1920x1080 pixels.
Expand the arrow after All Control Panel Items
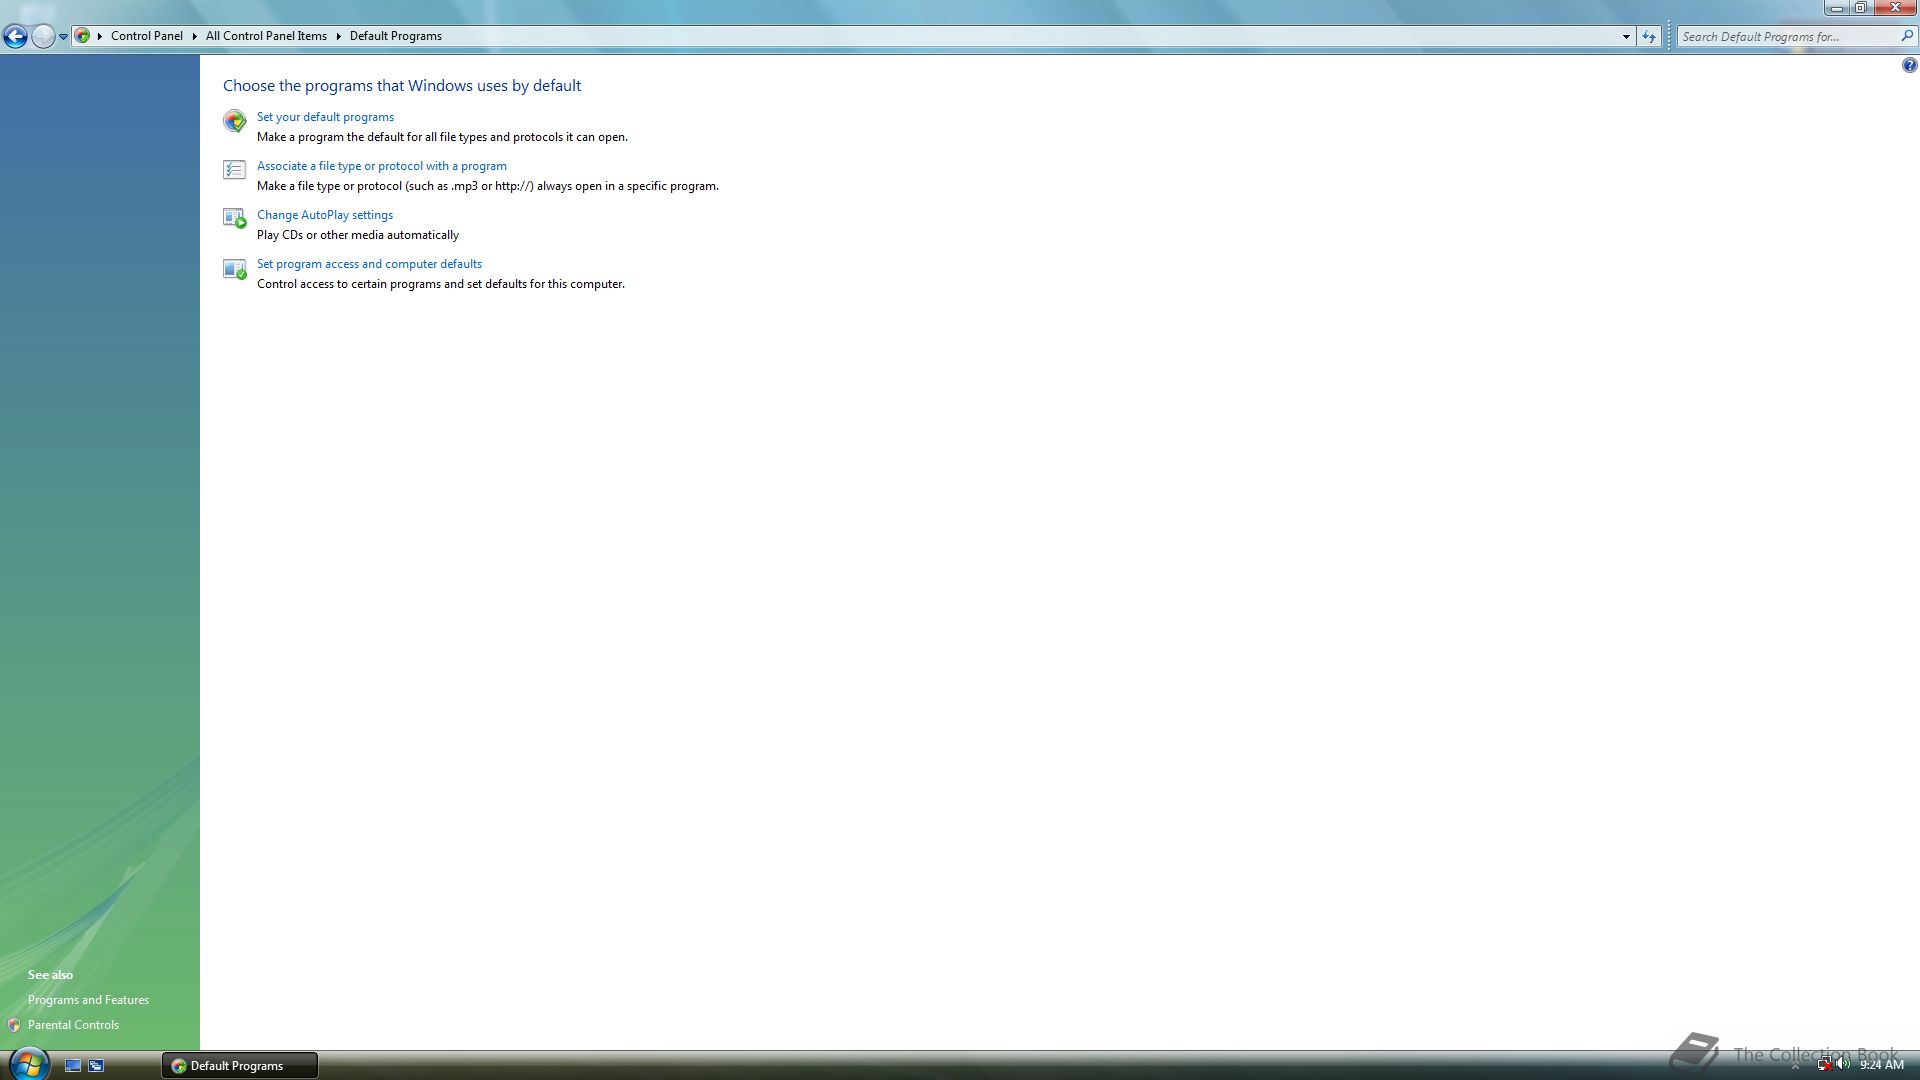point(338,36)
